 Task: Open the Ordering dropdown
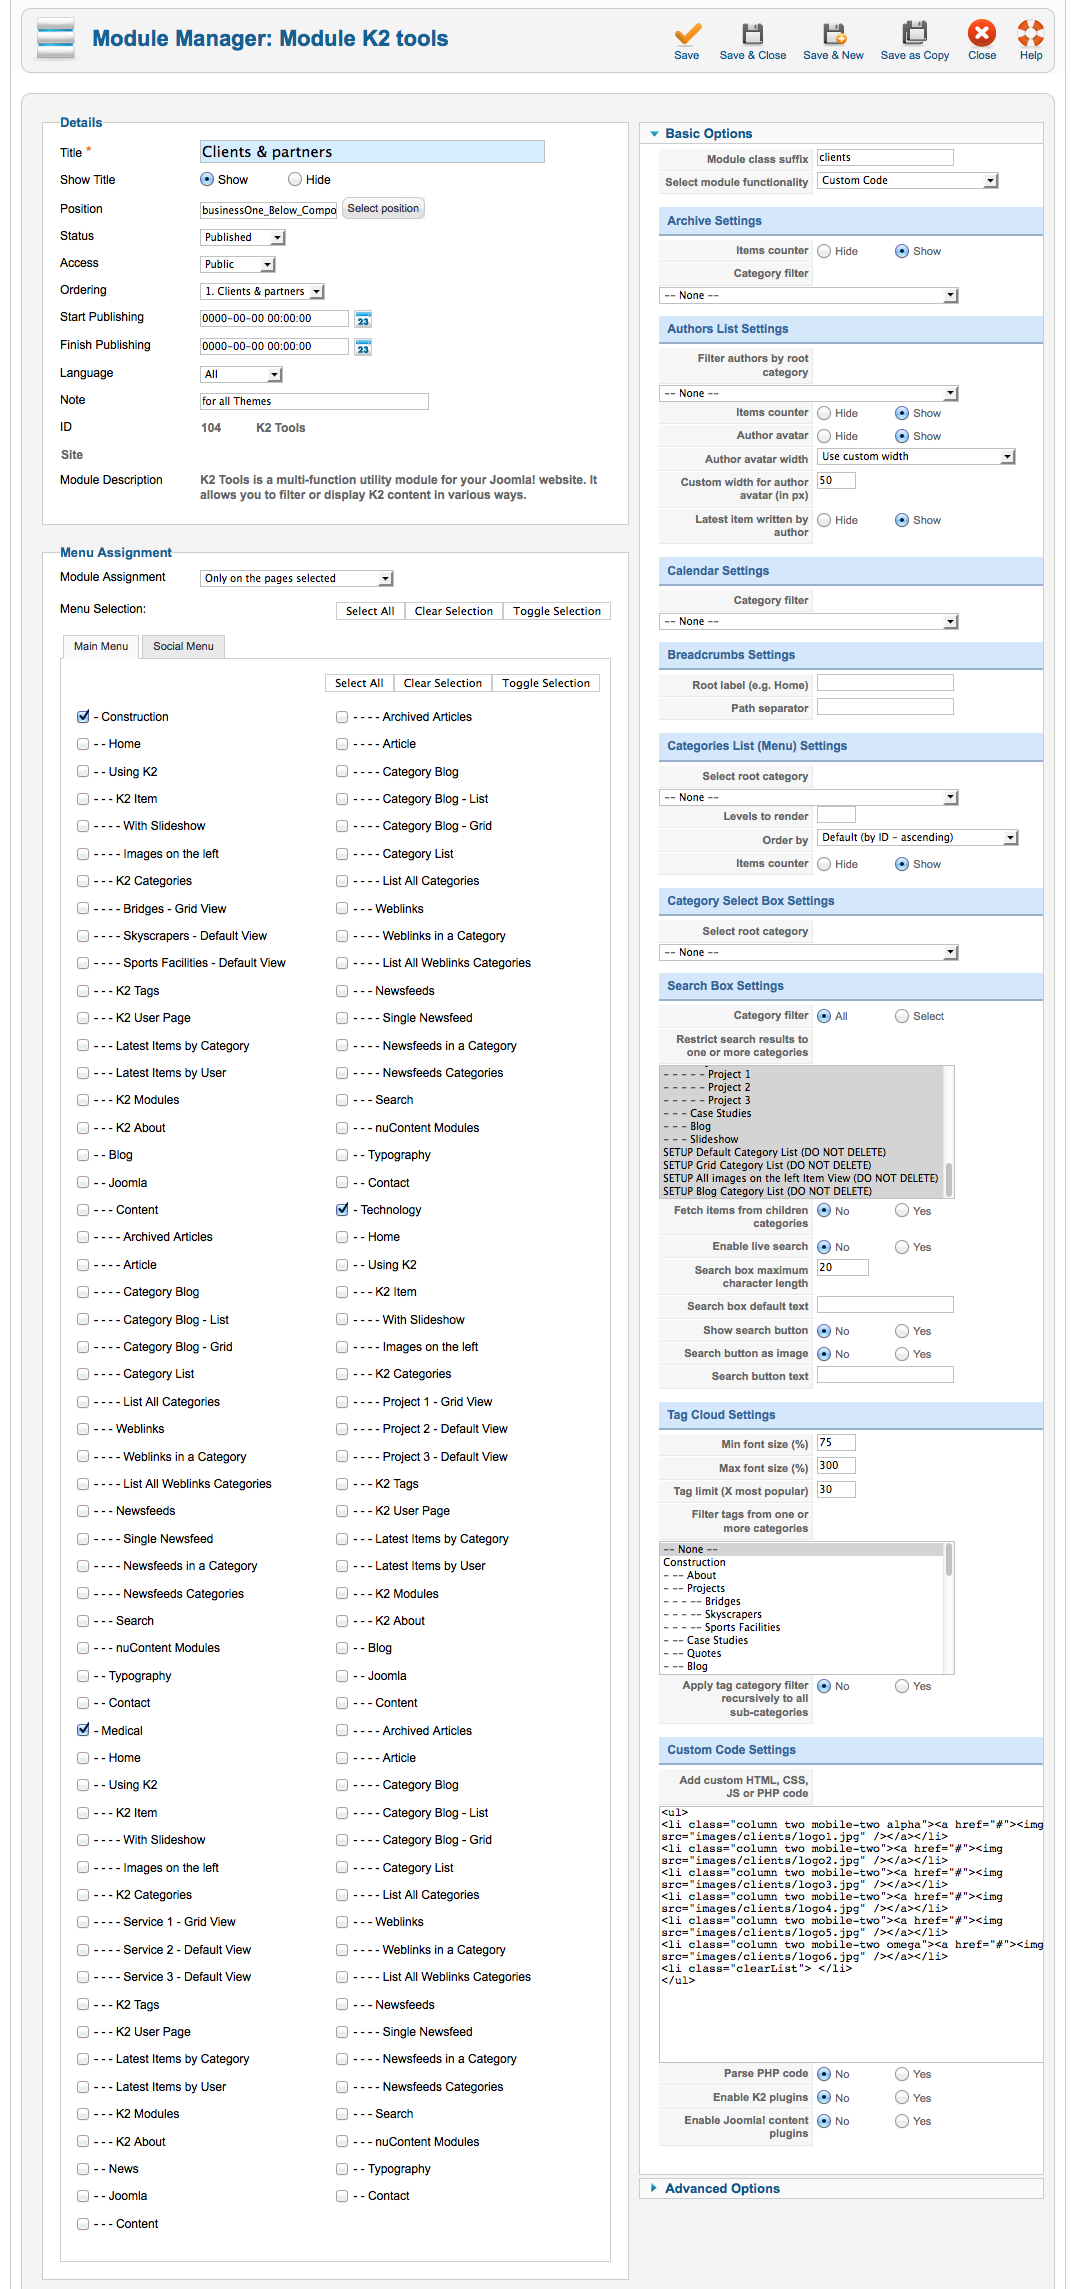(x=262, y=291)
